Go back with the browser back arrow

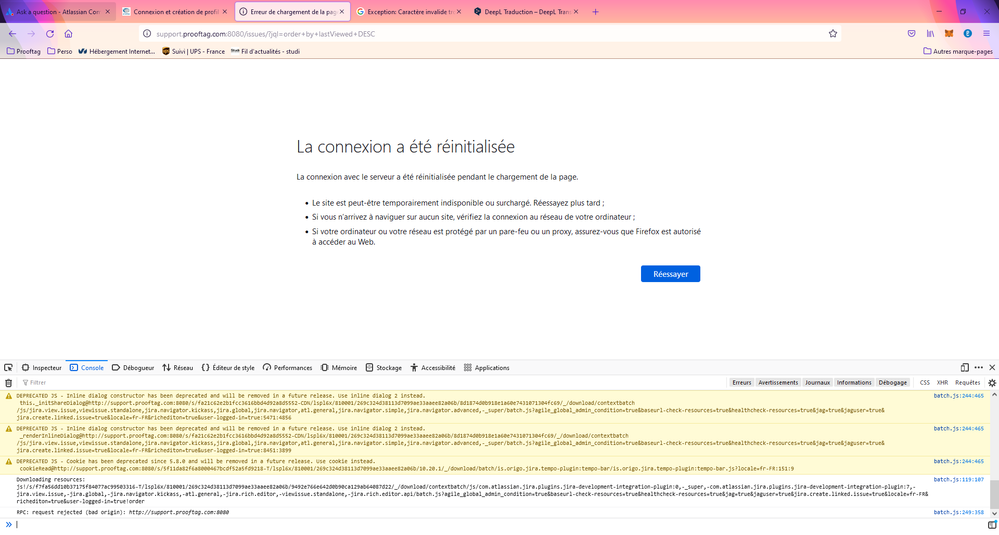tap(12, 34)
